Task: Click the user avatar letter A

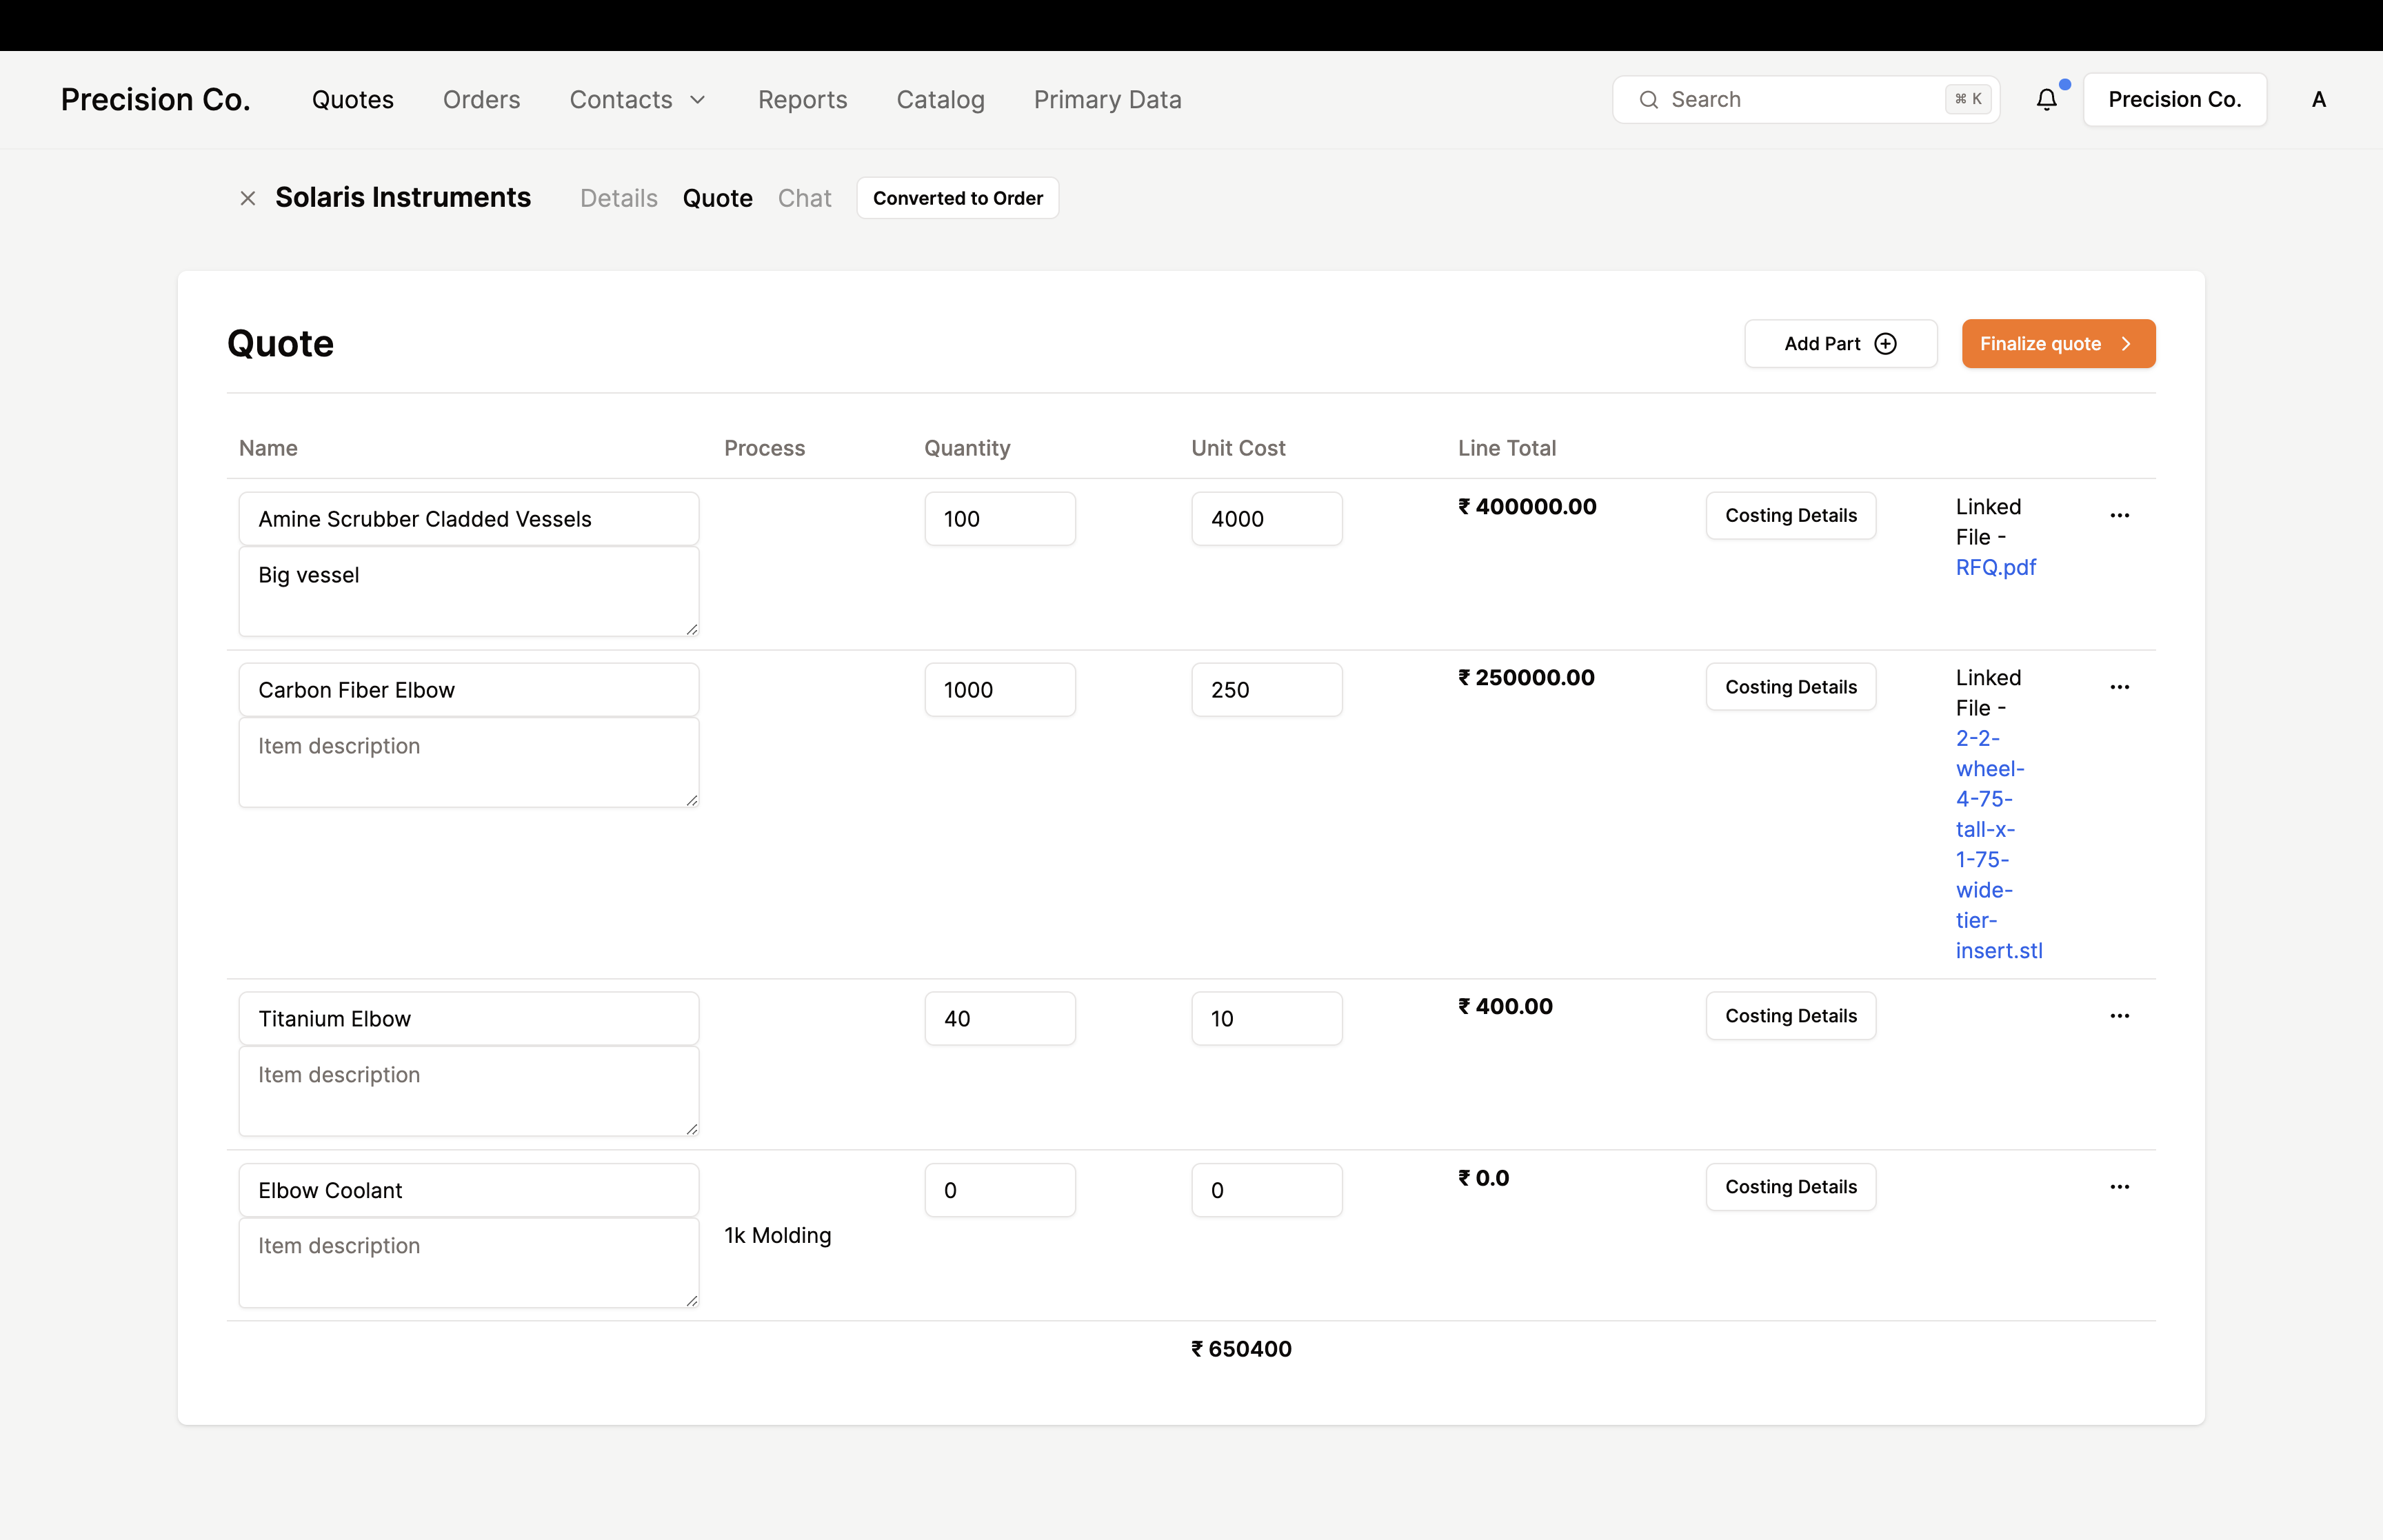Action: [x=2318, y=100]
